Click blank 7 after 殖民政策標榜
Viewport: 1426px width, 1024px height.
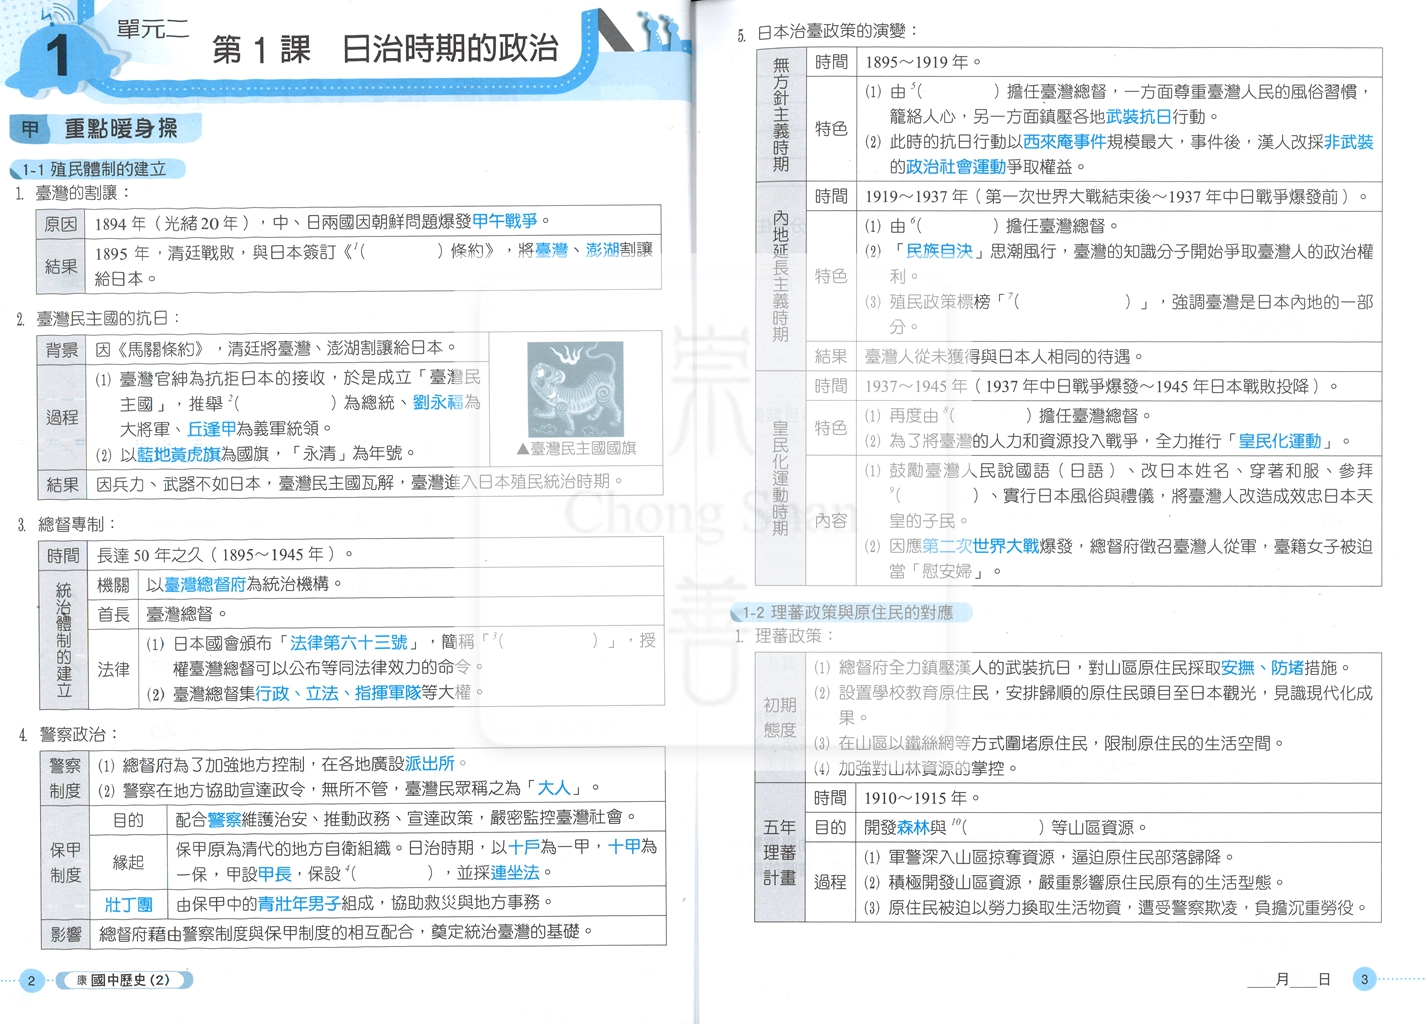point(1069,301)
